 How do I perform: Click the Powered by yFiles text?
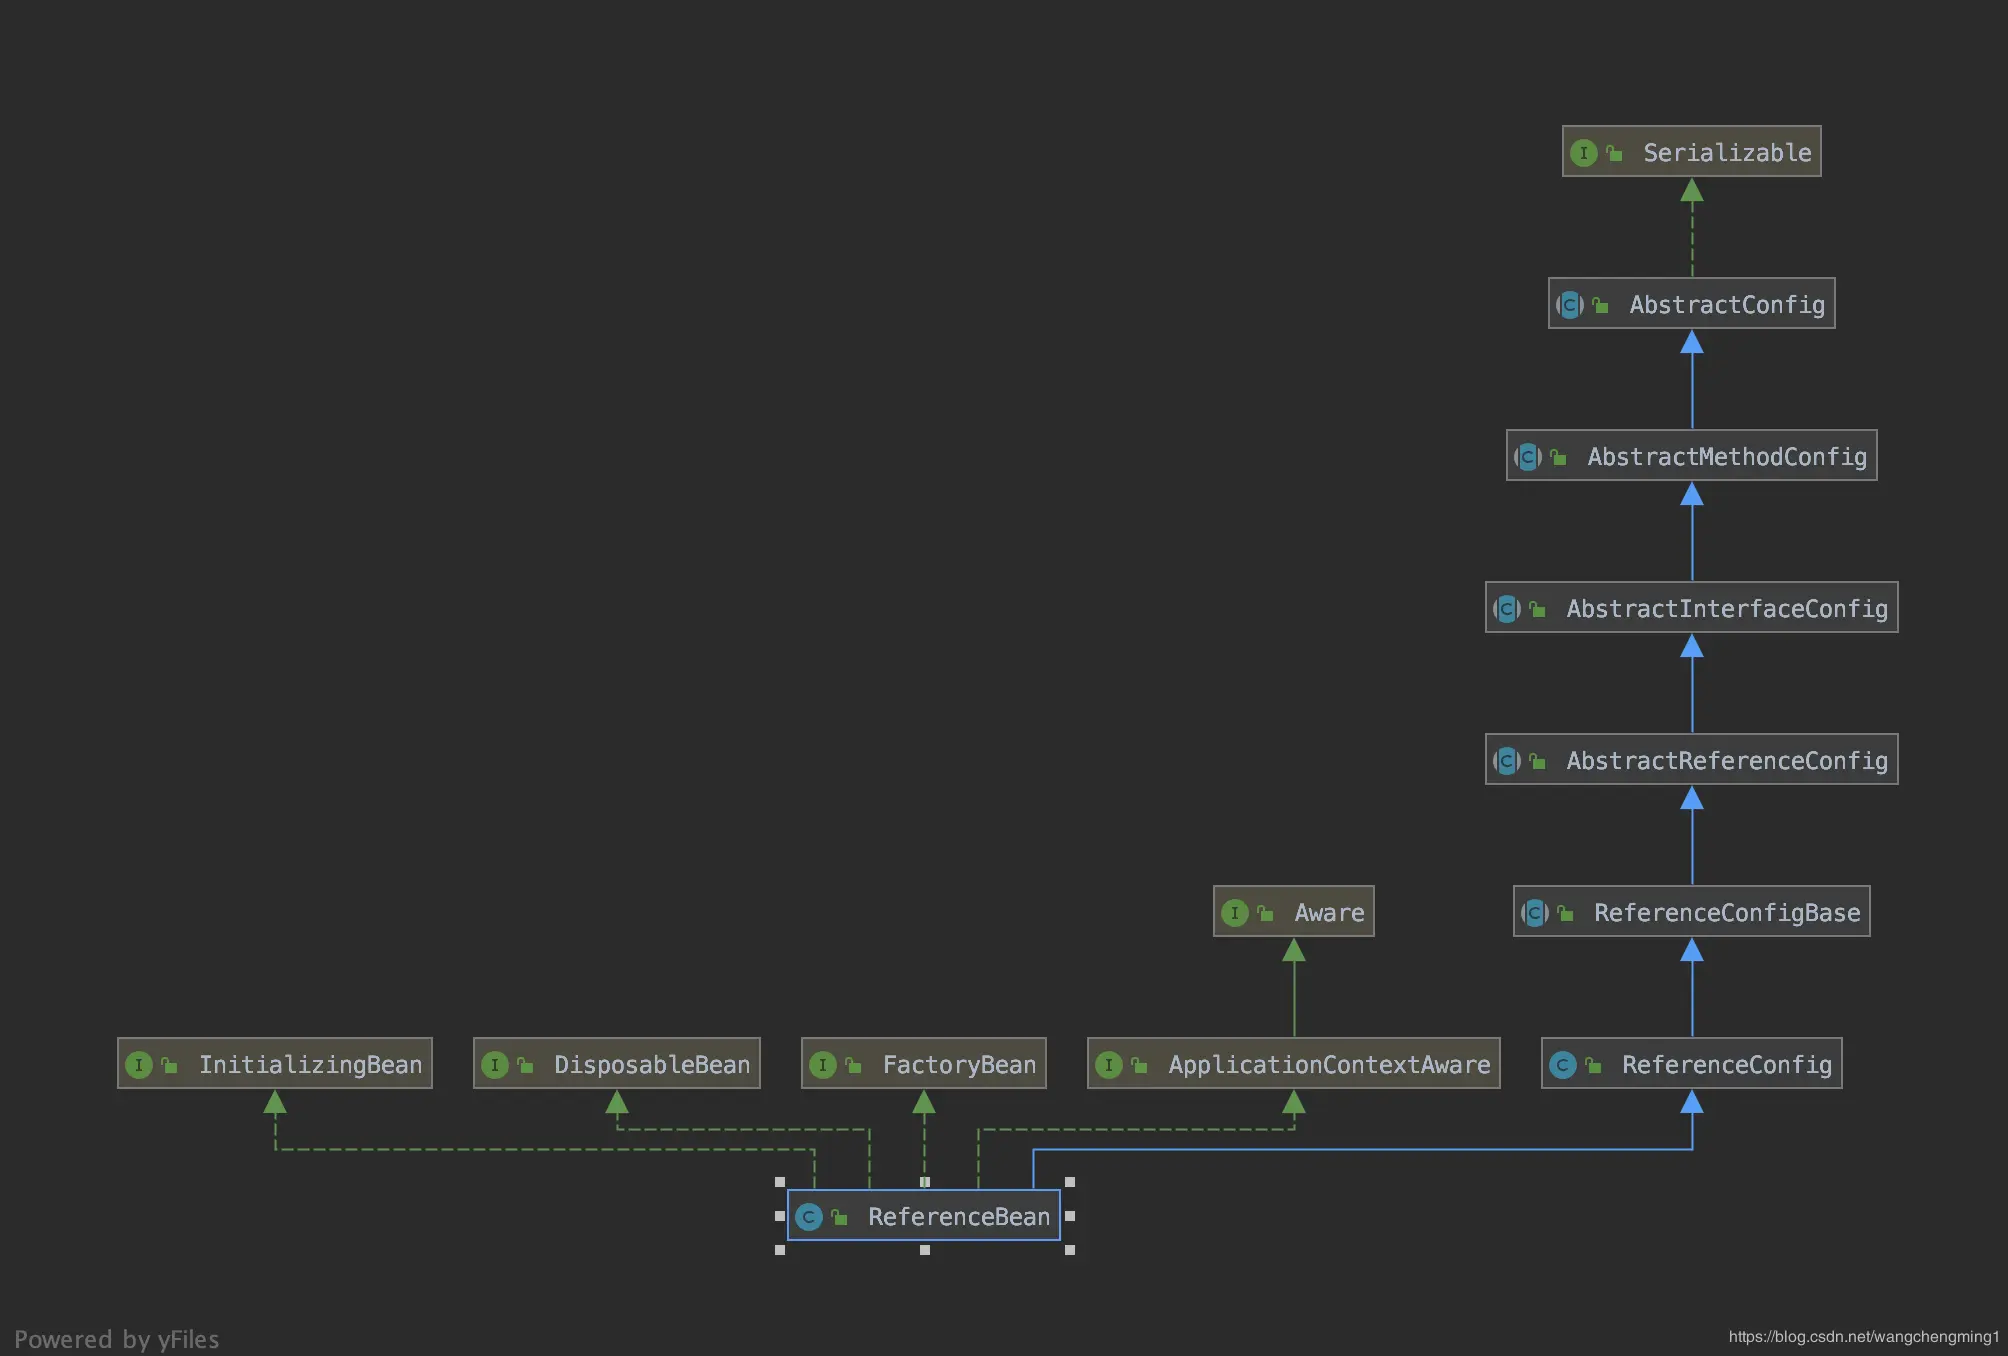coord(117,1339)
